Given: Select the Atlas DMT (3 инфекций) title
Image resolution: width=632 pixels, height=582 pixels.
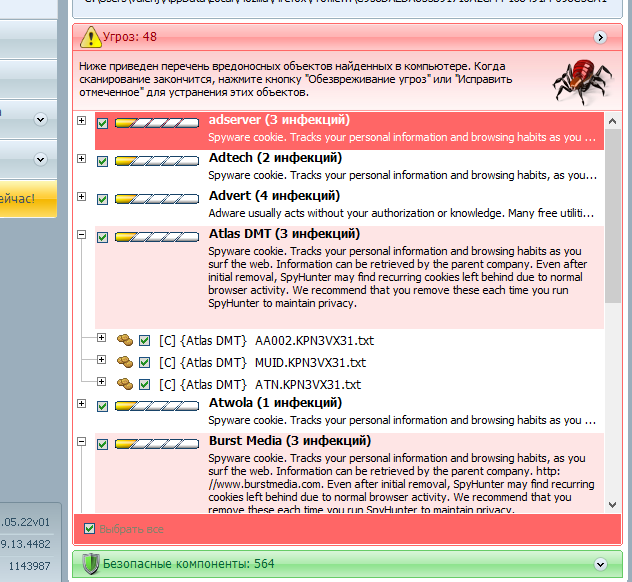Looking at the screenshot, I should (x=284, y=233).
